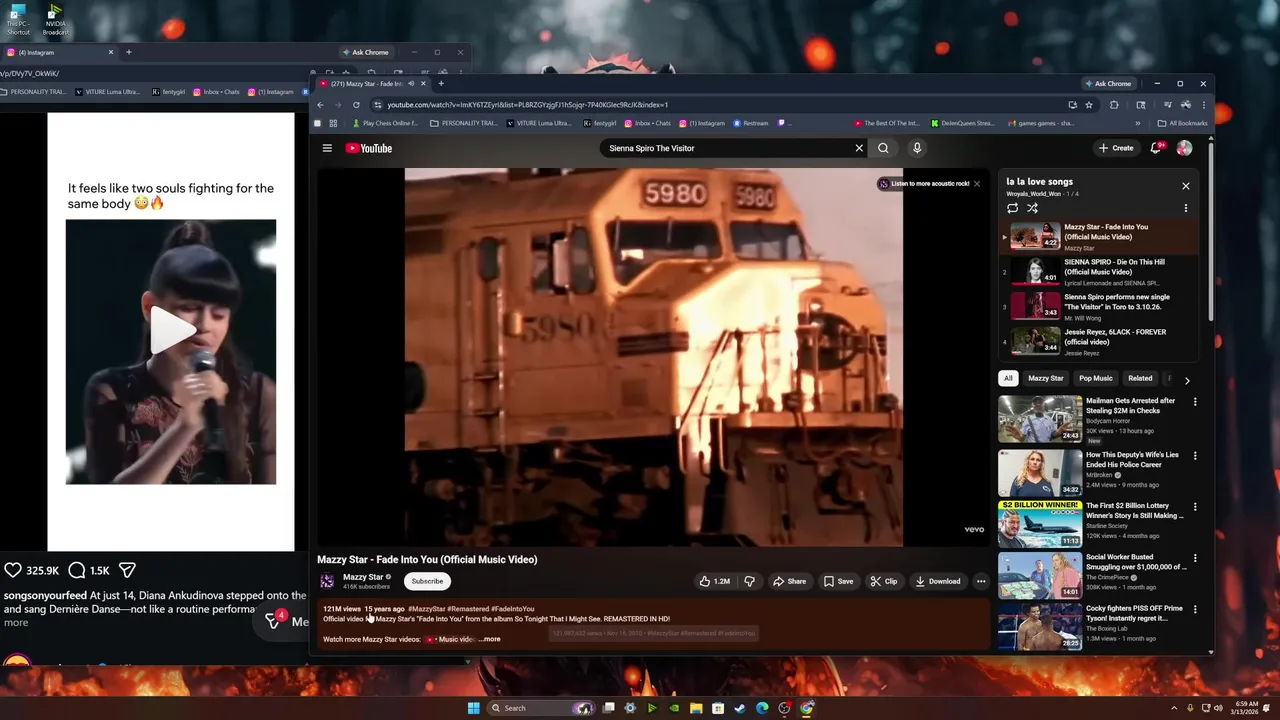Download the video

(x=938, y=581)
